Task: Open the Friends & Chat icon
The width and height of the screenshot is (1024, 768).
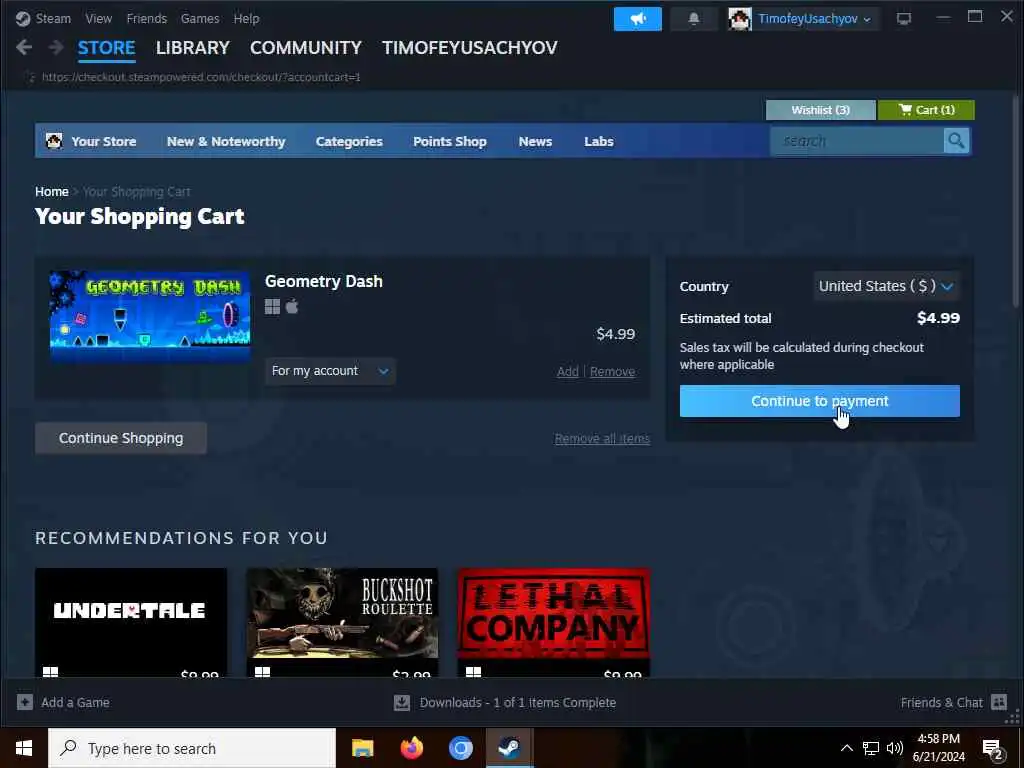Action: point(999,702)
